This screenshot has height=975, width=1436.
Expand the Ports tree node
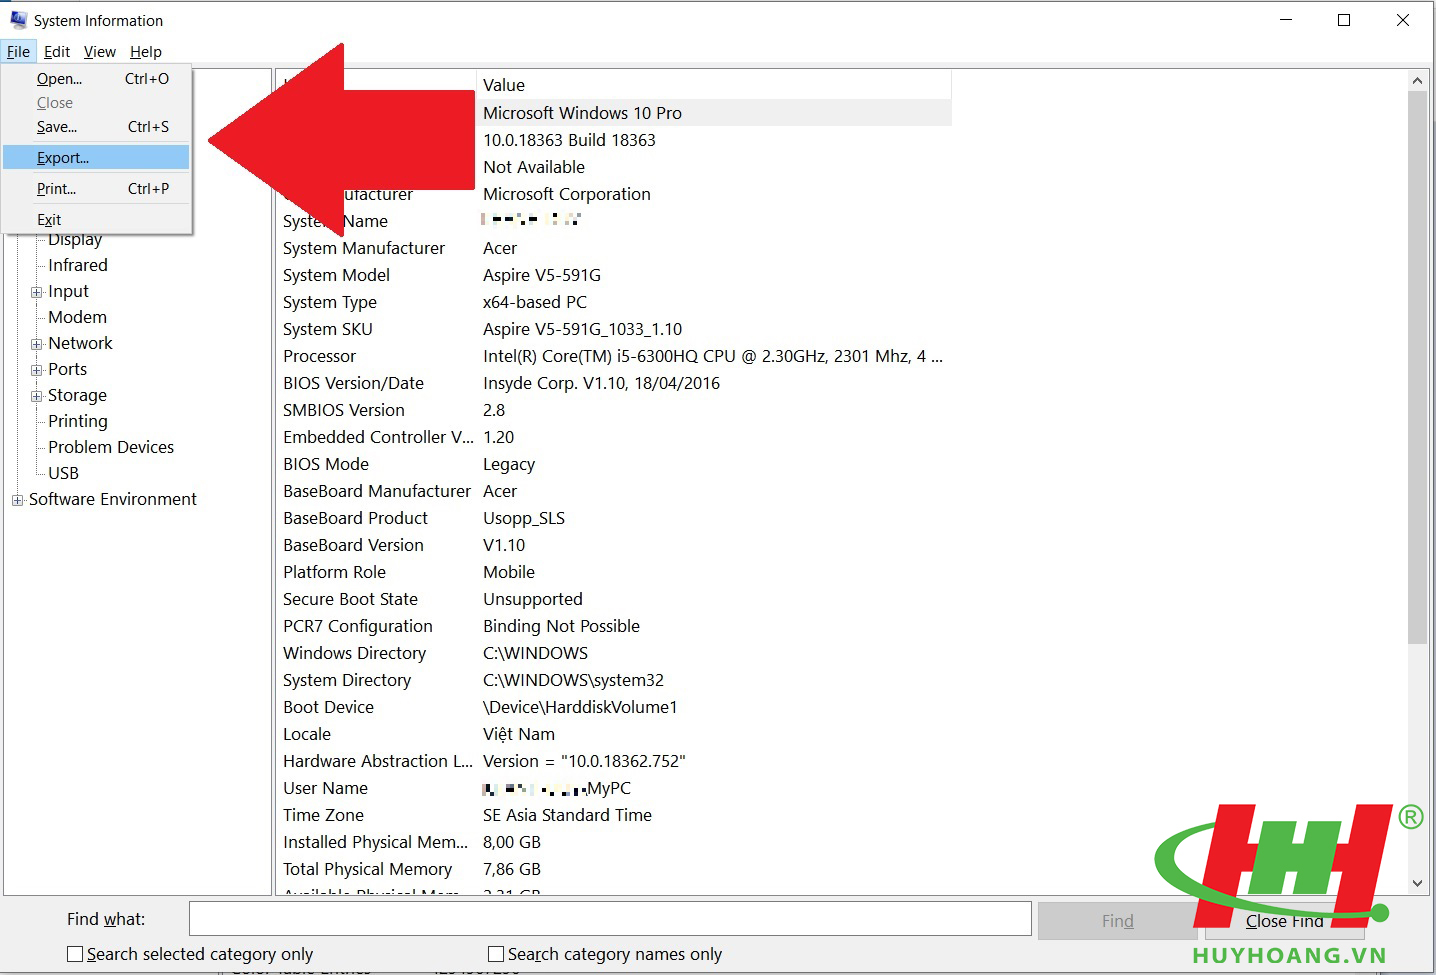[x=37, y=370]
